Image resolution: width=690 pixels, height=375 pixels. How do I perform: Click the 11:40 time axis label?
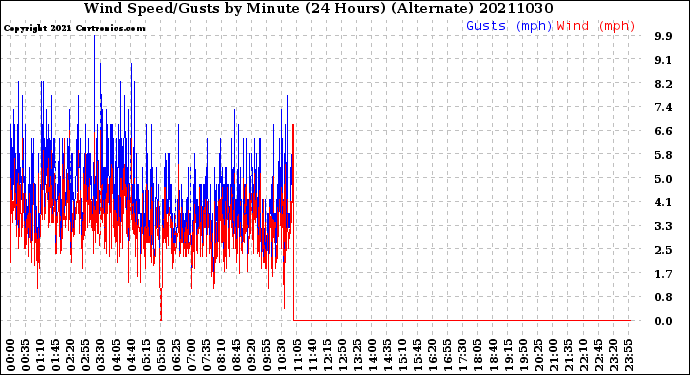point(312,355)
